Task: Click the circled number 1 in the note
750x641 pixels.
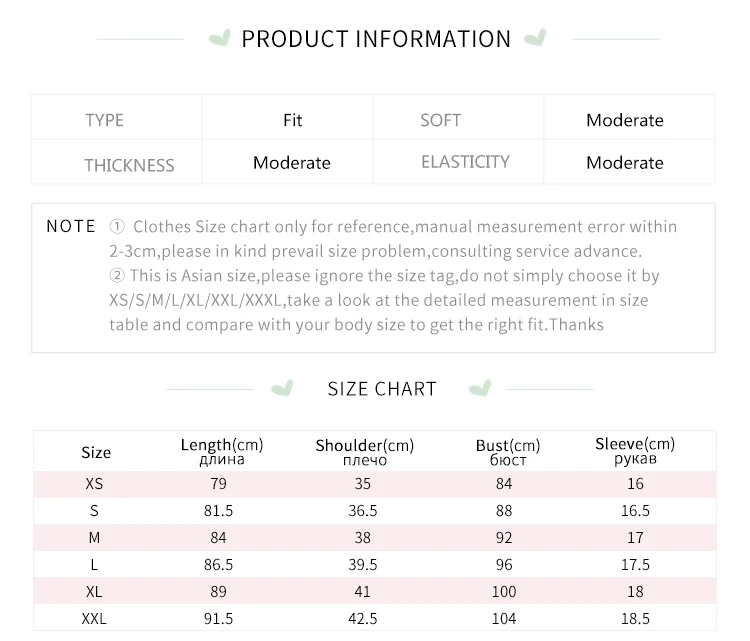Action: (x=117, y=227)
